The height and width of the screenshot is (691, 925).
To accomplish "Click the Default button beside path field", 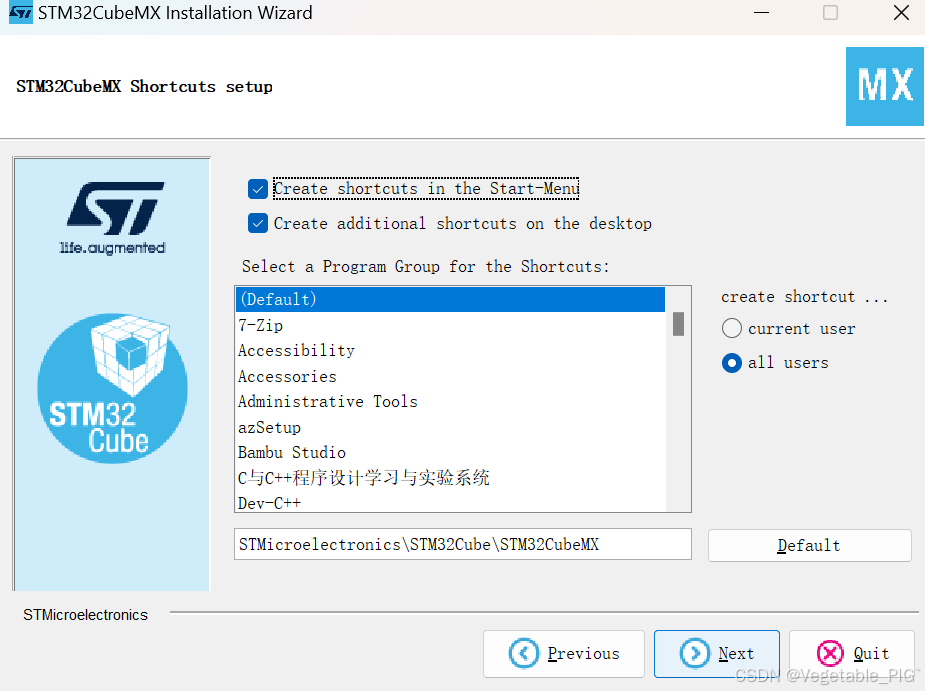I will 809,545.
